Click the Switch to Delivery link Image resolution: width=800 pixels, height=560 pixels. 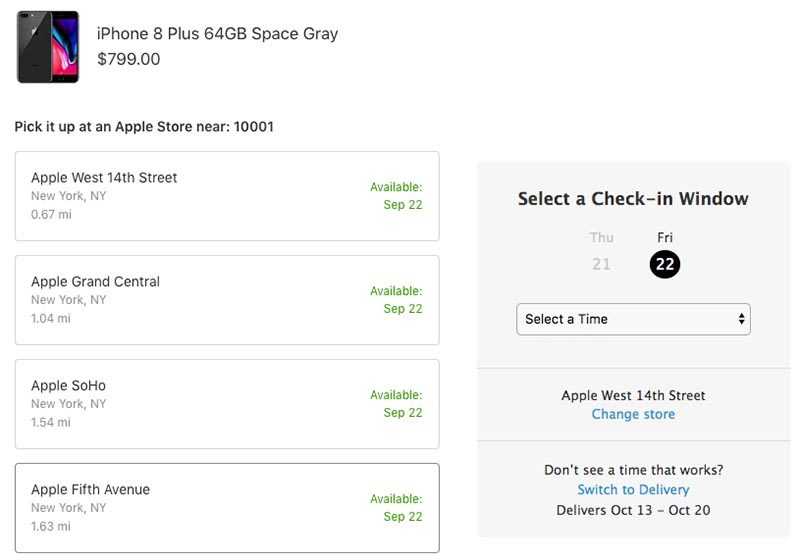coord(633,490)
